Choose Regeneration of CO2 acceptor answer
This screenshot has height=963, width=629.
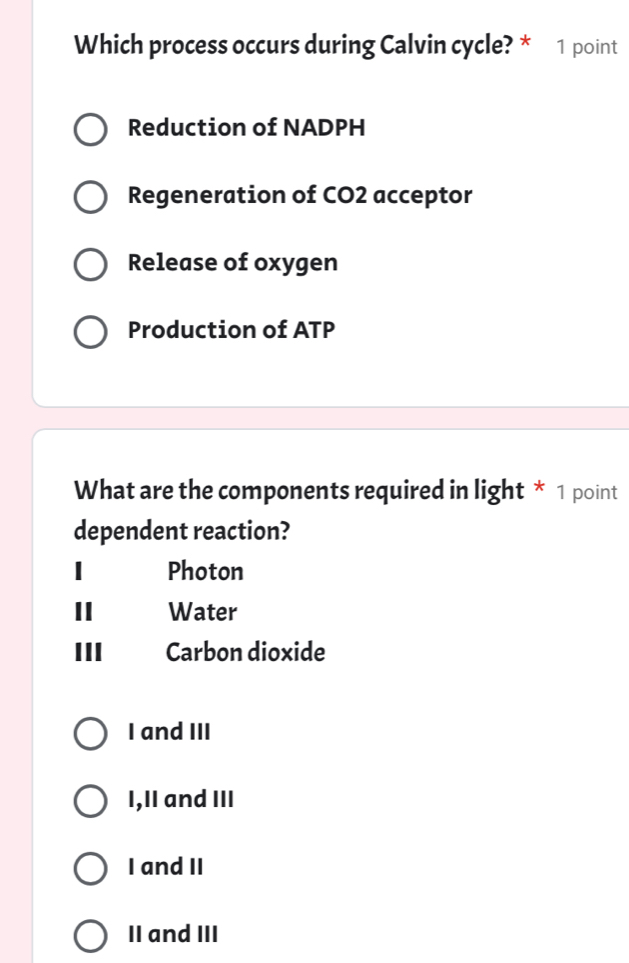[x=90, y=197]
